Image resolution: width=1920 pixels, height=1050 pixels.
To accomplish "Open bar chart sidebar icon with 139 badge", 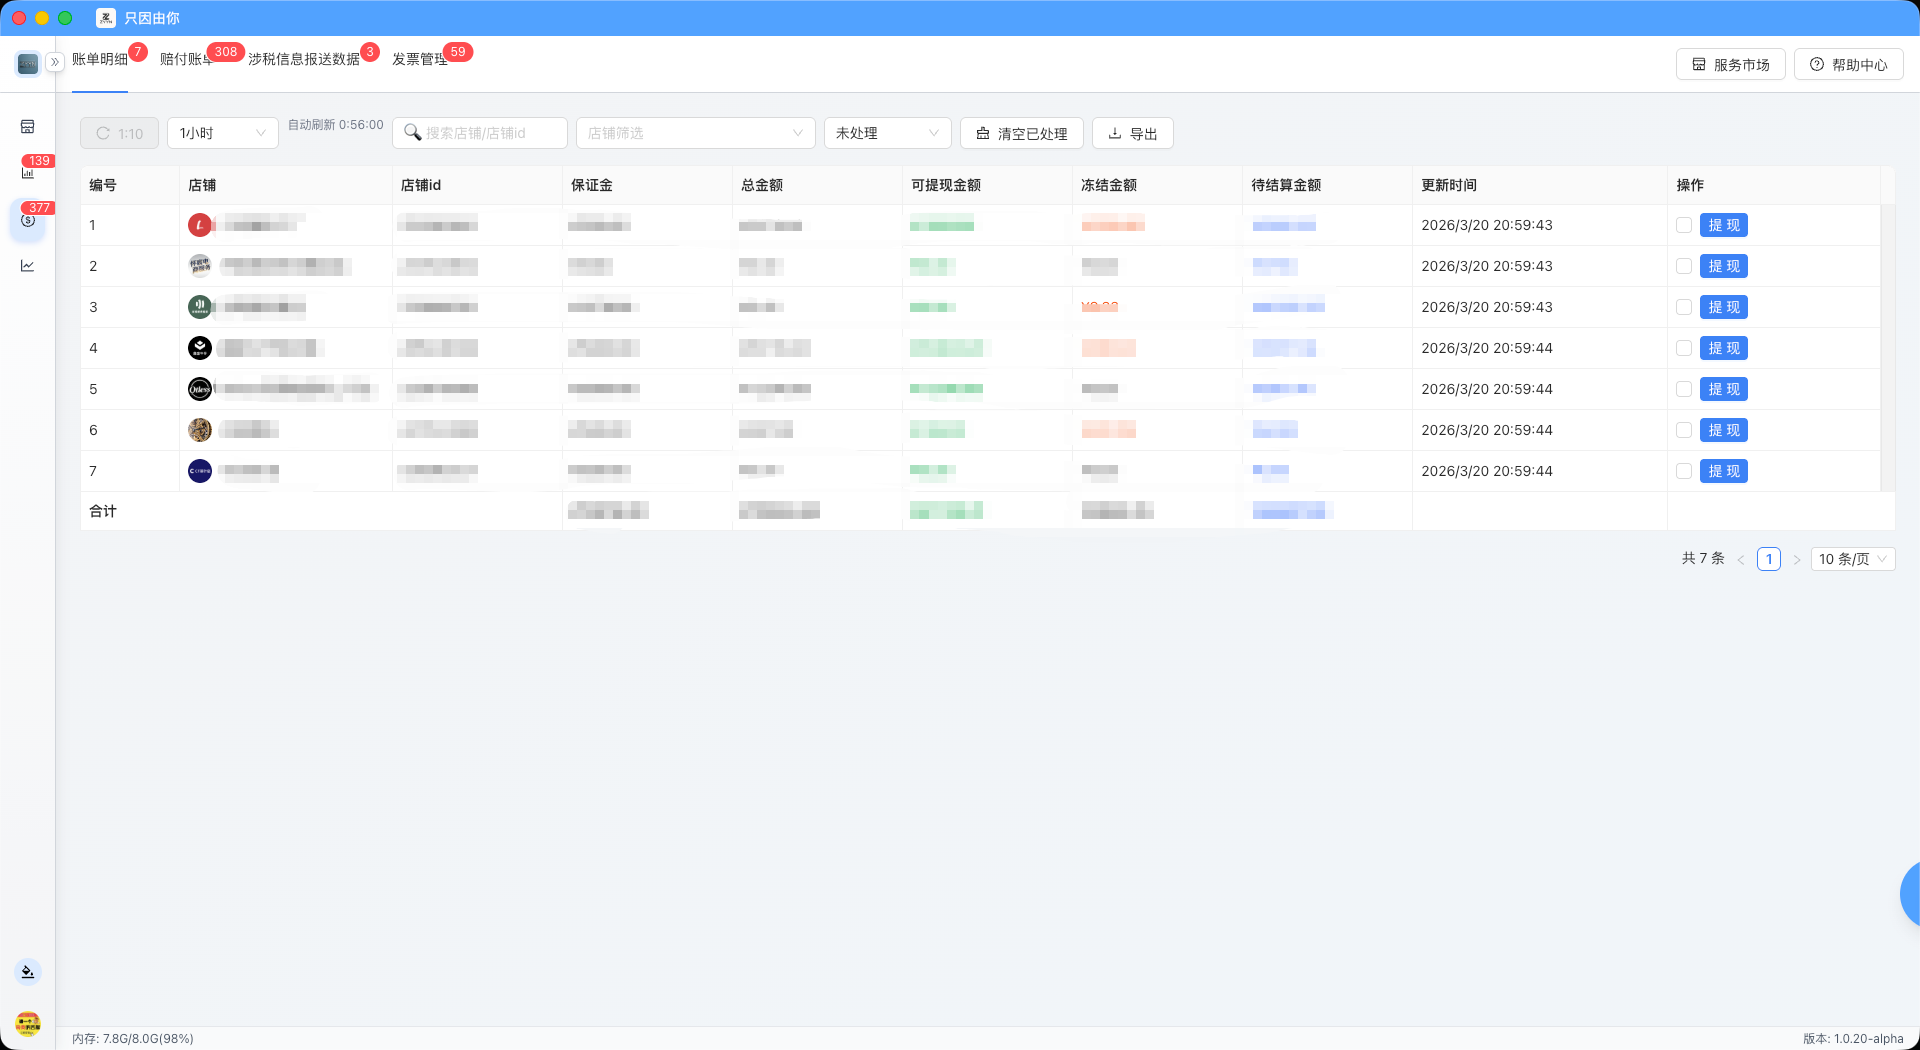I will [28, 173].
